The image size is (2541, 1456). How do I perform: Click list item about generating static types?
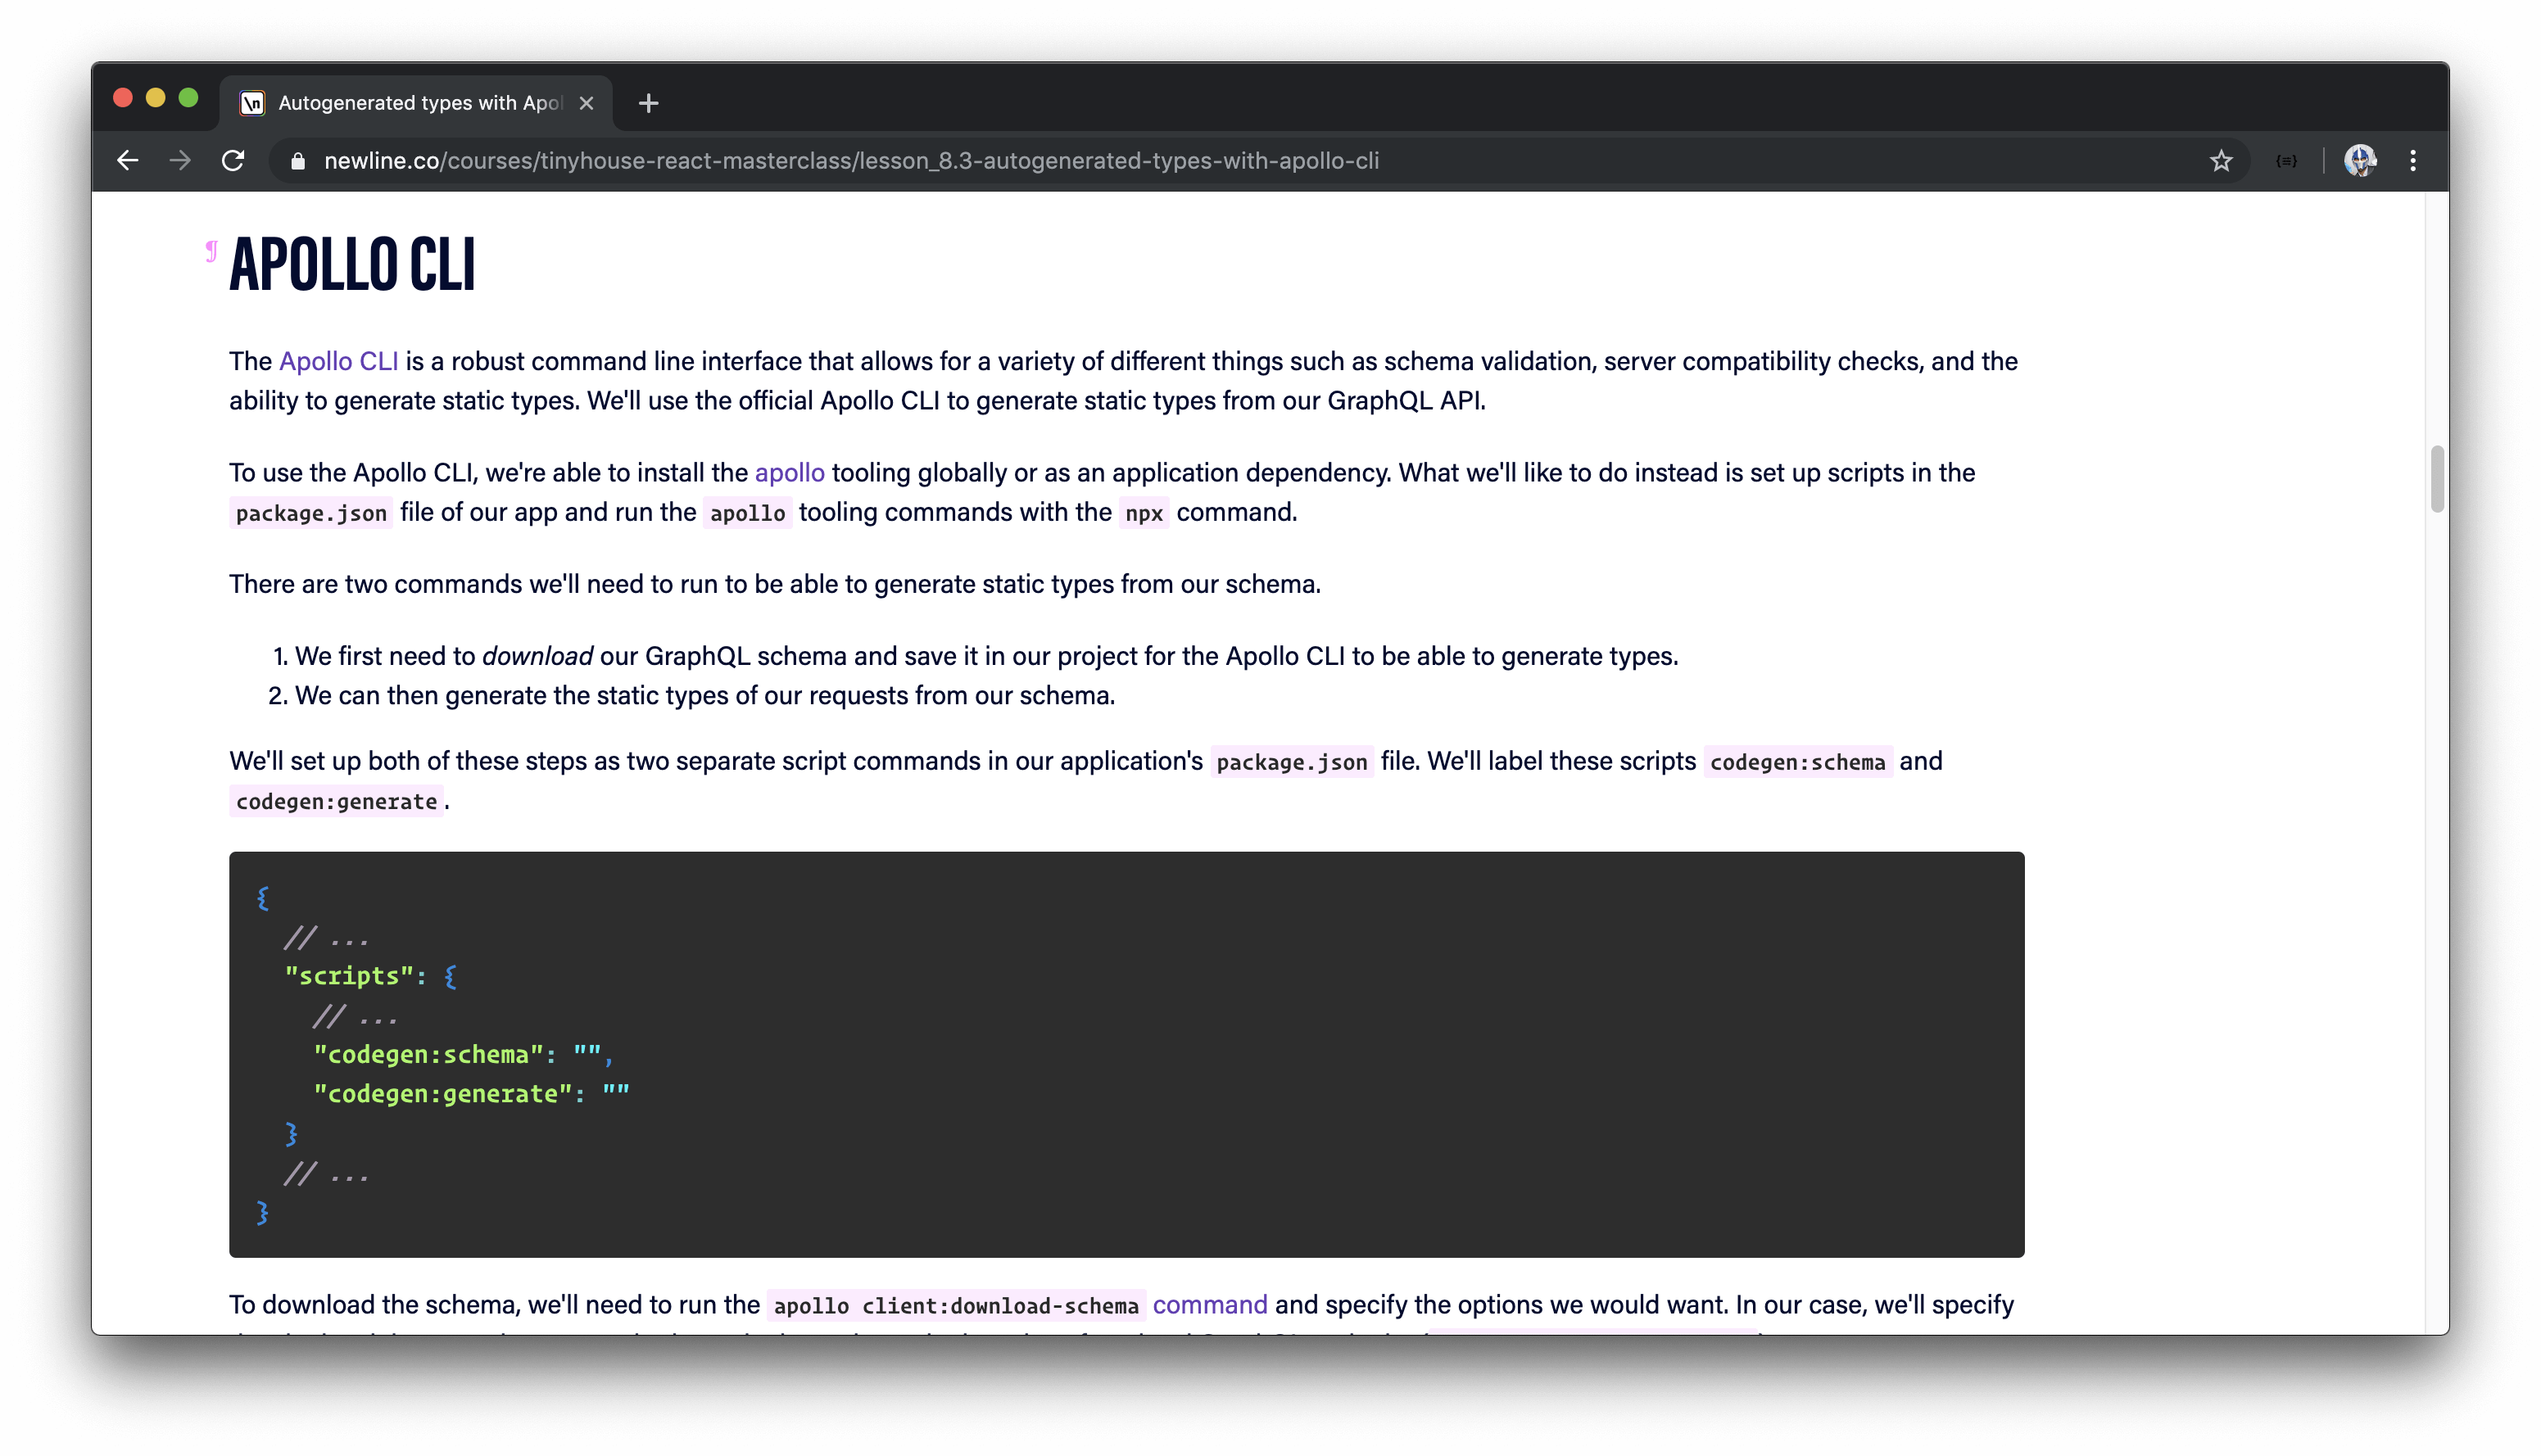pyautogui.click(x=704, y=695)
